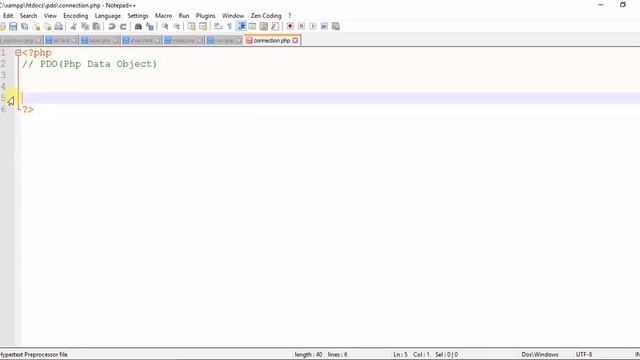The height and width of the screenshot is (360, 640).
Task: Click 'Hypertext Preprocessor file' status text
Action: point(34,354)
